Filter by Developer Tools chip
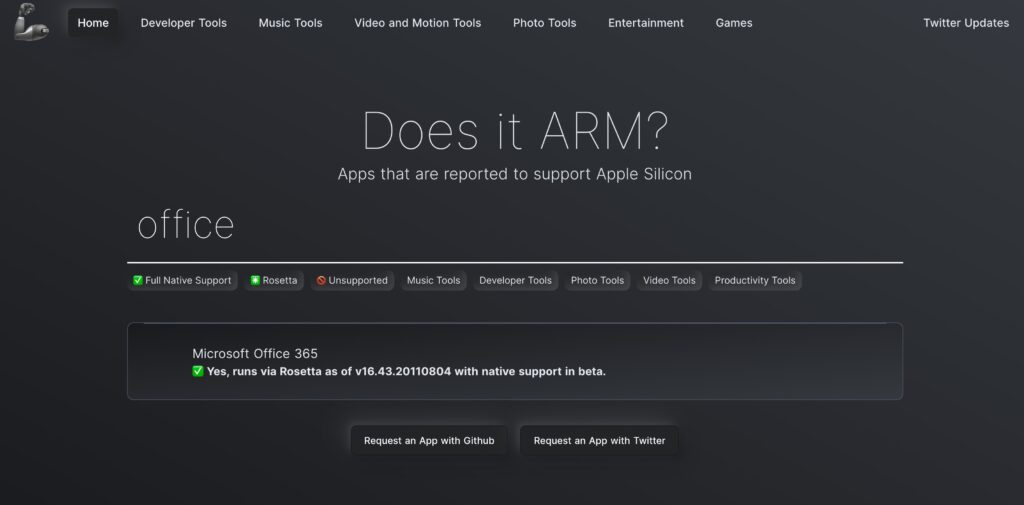The width and height of the screenshot is (1024, 505). point(515,280)
